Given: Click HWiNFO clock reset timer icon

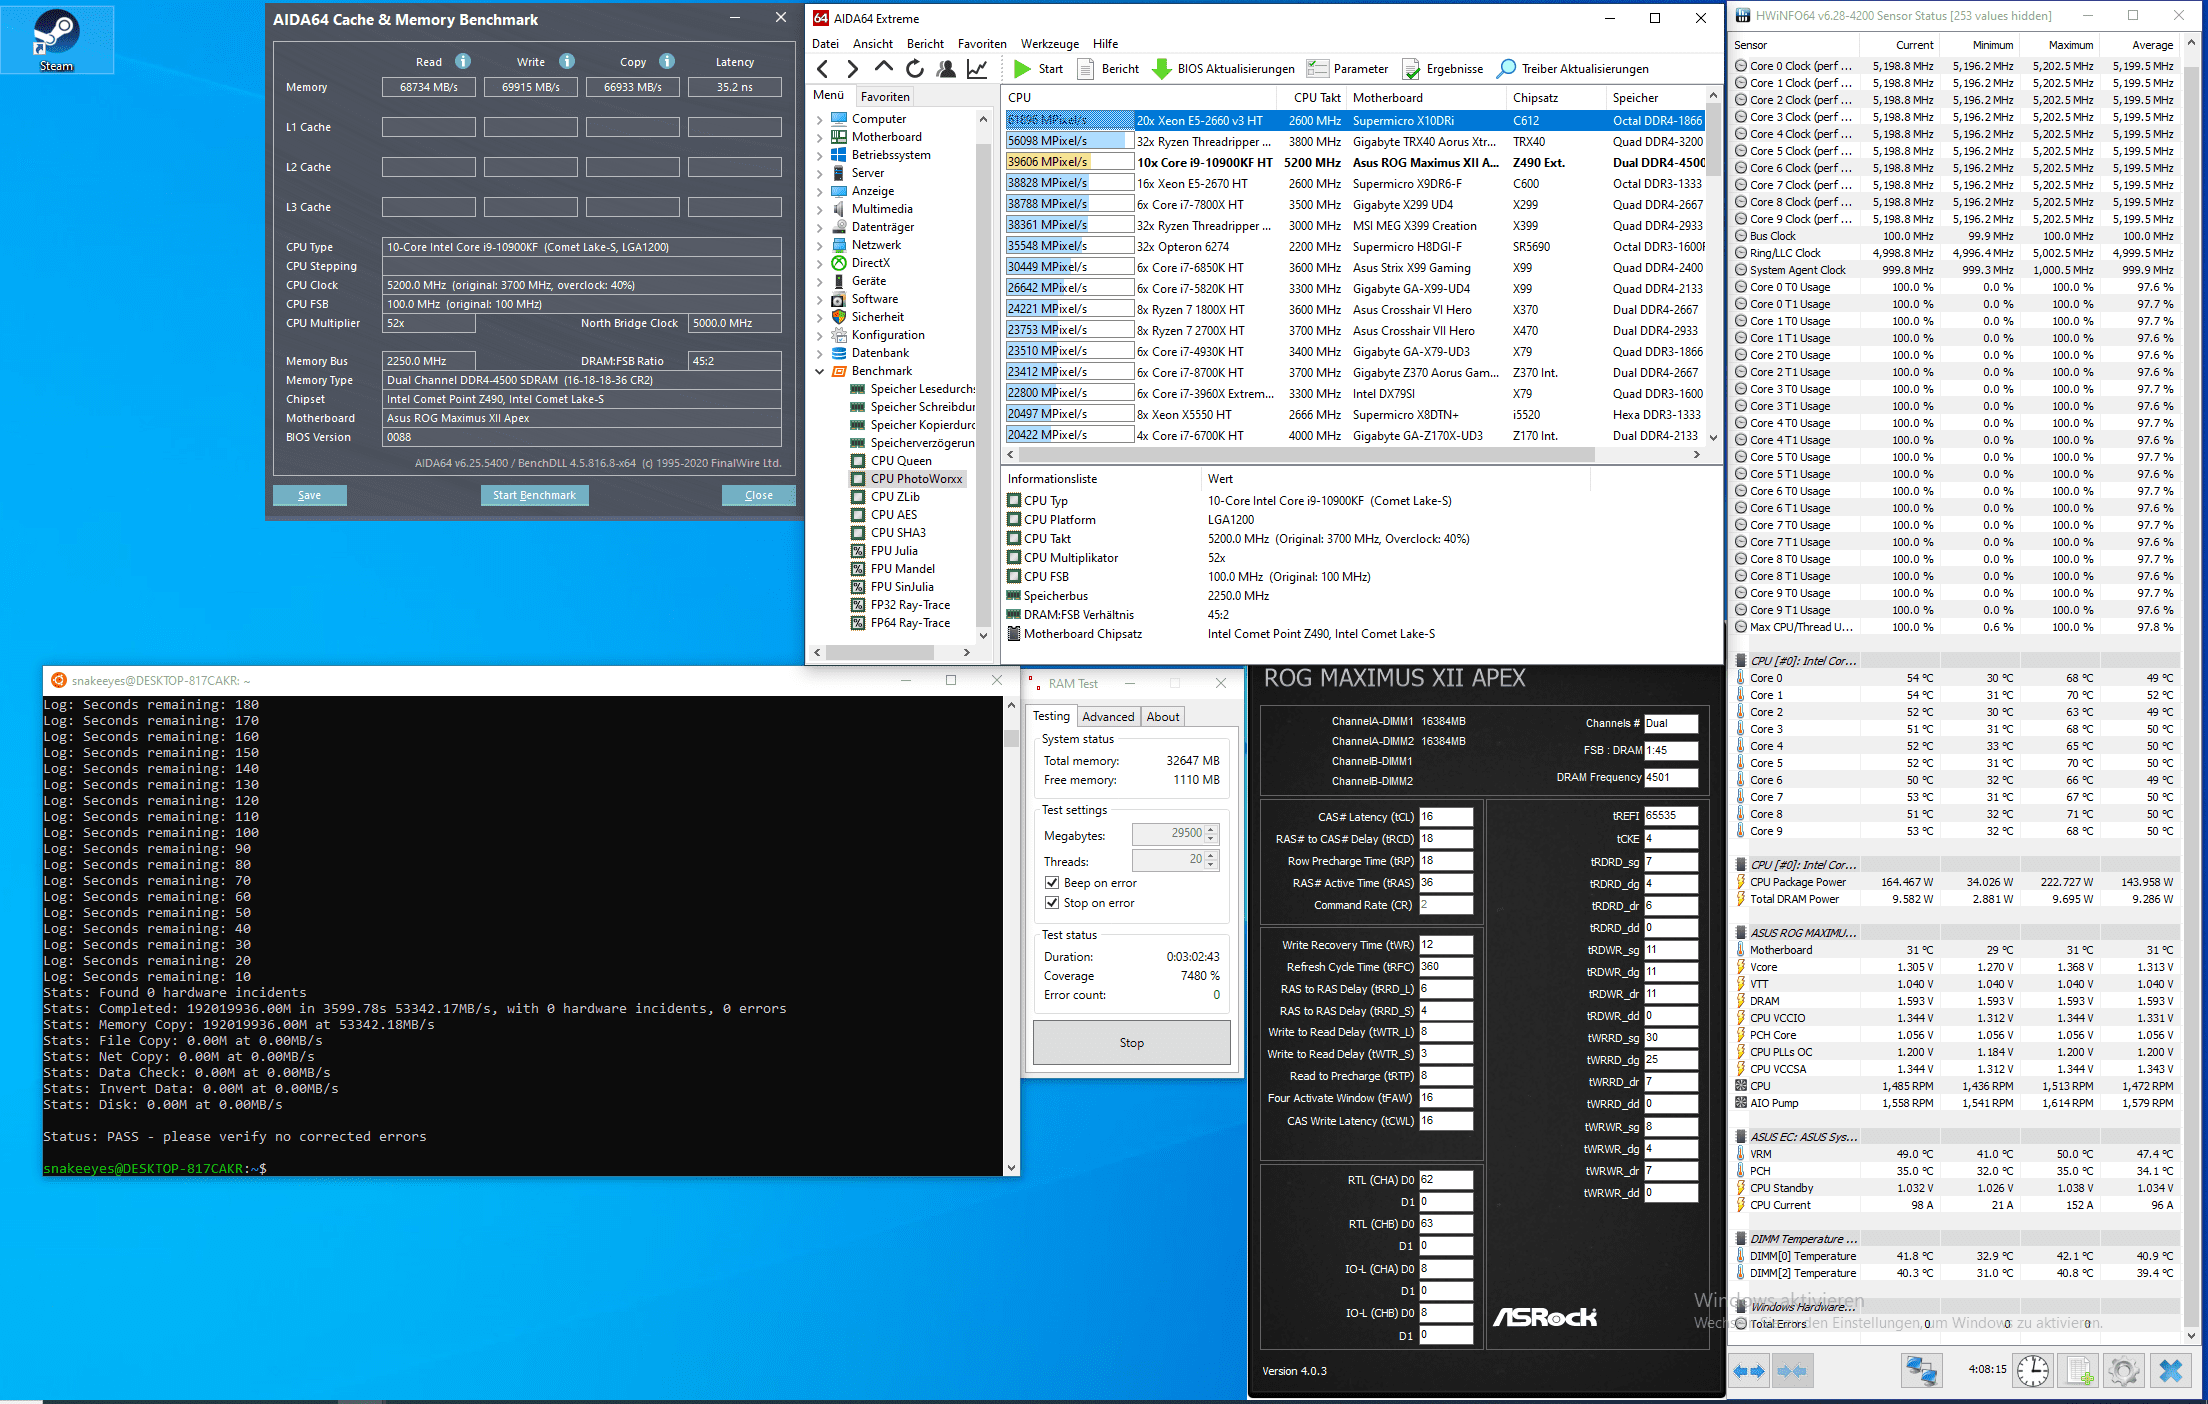Looking at the screenshot, I should coord(2032,1370).
